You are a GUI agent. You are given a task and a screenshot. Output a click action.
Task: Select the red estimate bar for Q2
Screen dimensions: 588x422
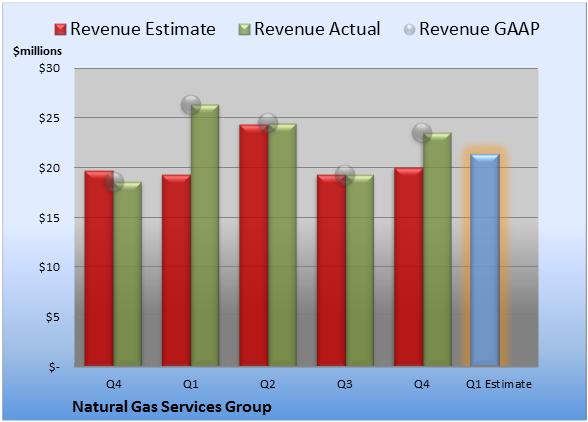click(x=254, y=245)
